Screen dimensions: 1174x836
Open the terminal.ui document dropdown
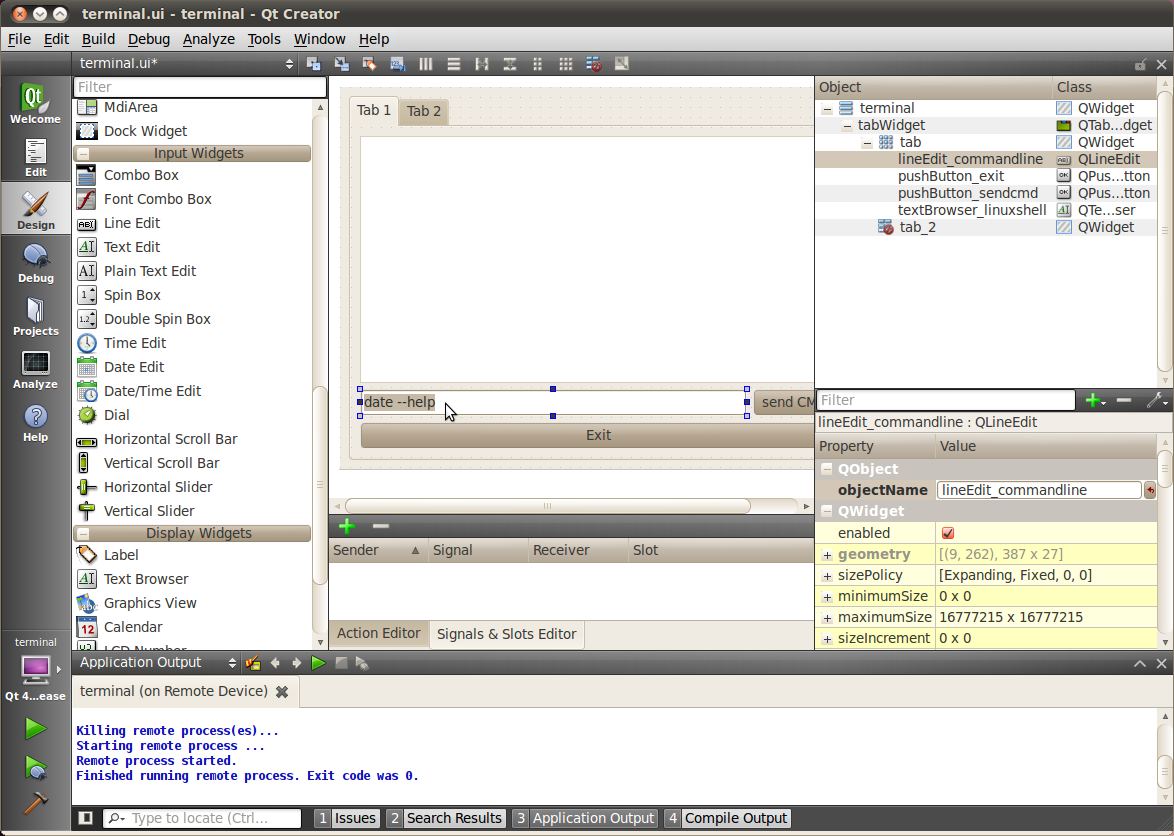184,64
